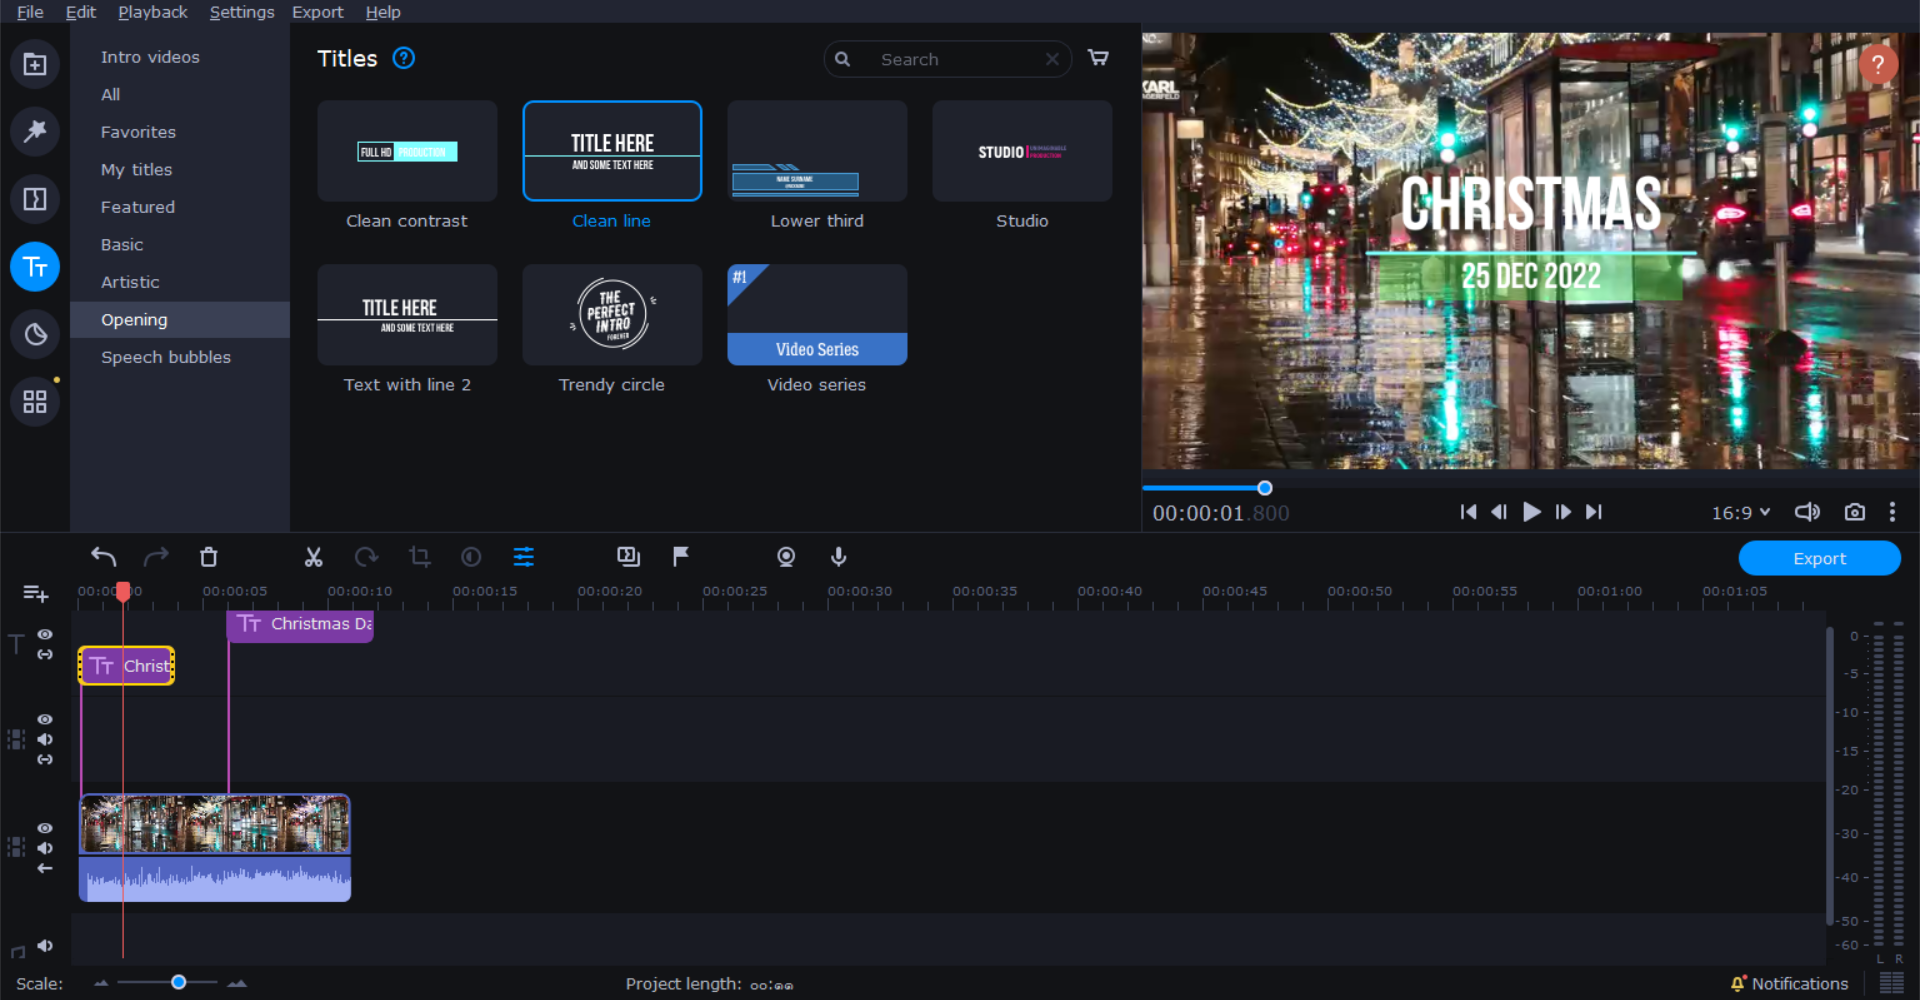Screen dimensions: 1920x1000
Task: Open the store shopping cart icon
Action: coord(1098,58)
